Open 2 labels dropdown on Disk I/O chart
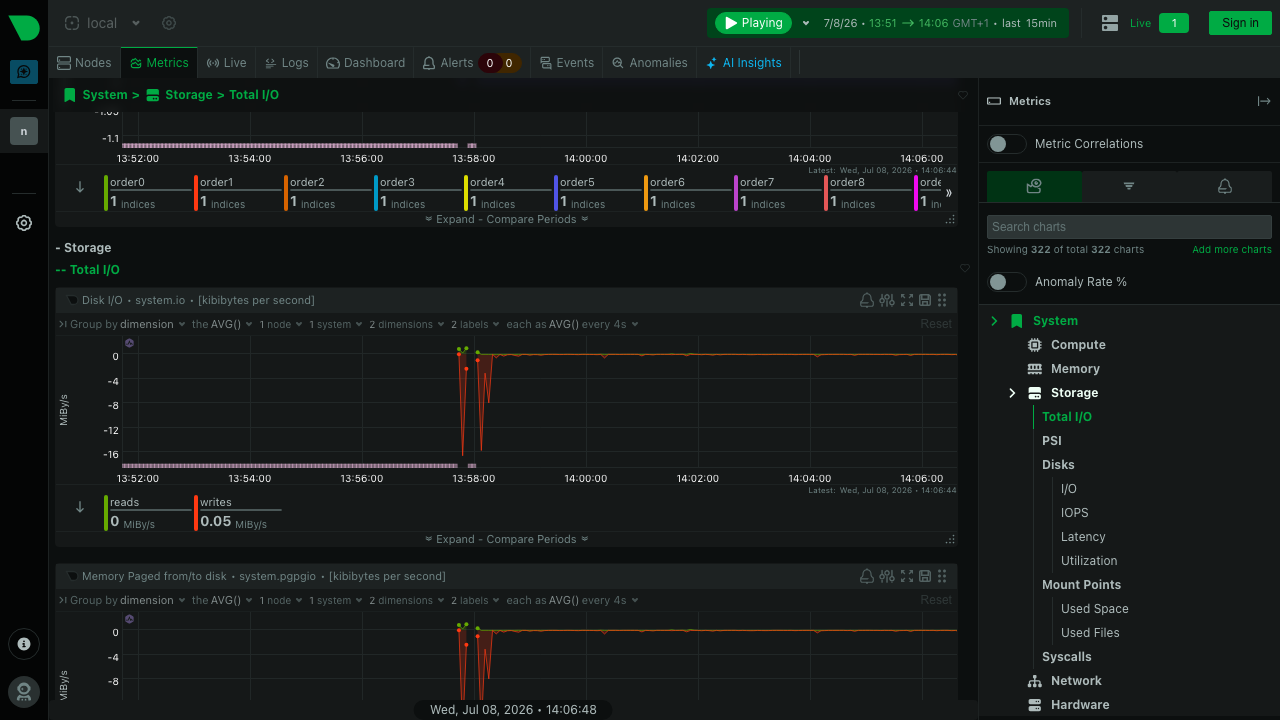The width and height of the screenshot is (1280, 720). tap(475, 324)
